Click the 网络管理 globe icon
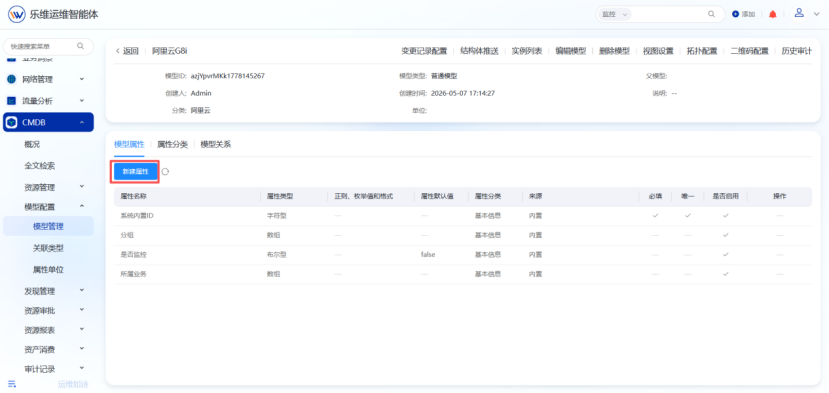829x393 pixels. 11,79
